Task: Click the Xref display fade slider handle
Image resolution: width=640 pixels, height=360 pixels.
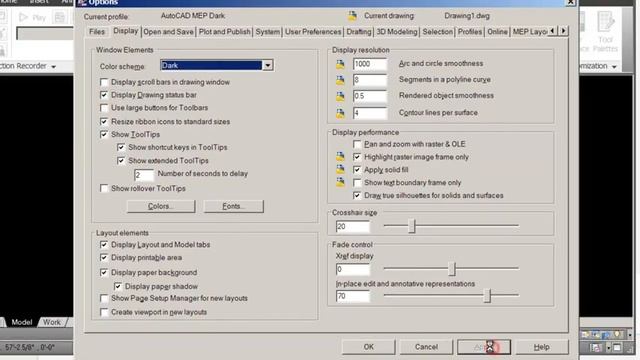Action: [451, 269]
